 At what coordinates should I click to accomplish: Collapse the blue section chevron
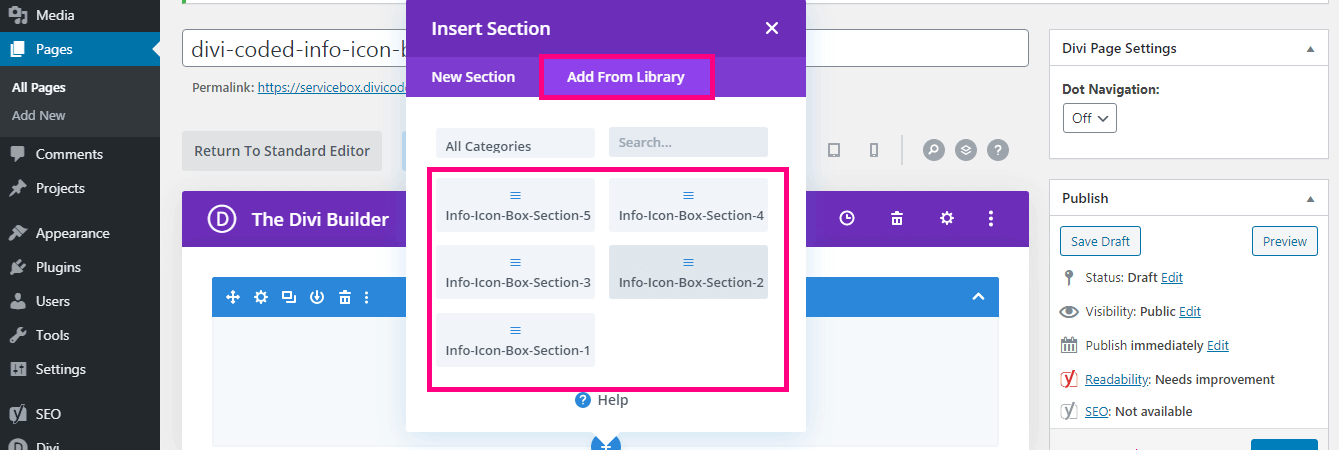[x=978, y=297]
